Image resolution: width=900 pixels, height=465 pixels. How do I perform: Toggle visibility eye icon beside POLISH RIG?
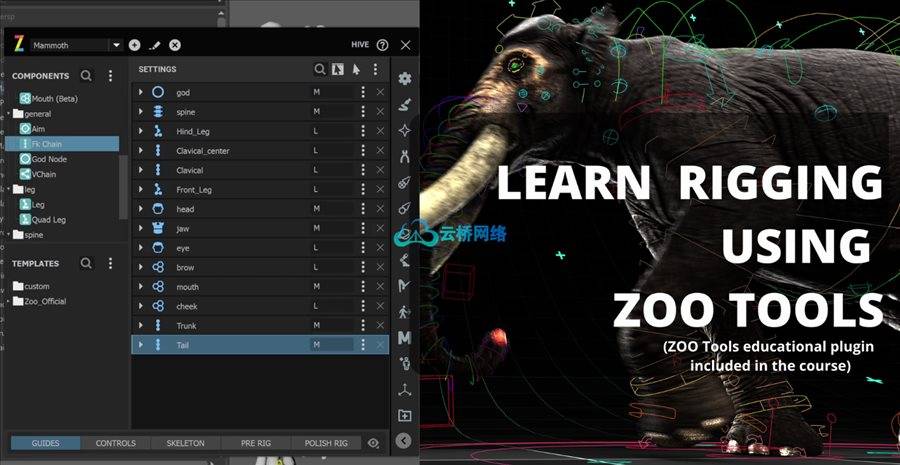pos(374,443)
